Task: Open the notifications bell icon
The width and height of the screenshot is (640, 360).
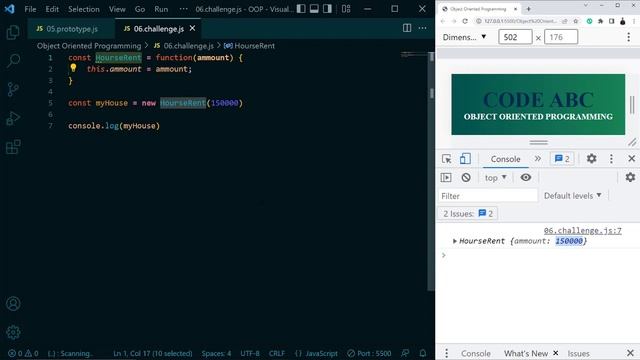Action: pyautogui.click(x=423, y=353)
